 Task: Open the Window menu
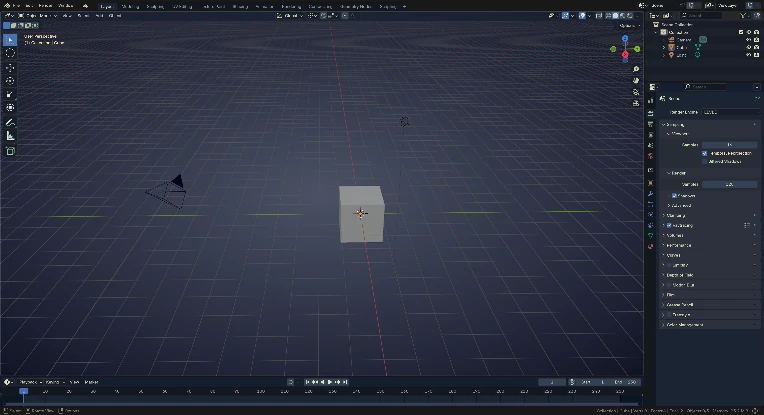66,6
